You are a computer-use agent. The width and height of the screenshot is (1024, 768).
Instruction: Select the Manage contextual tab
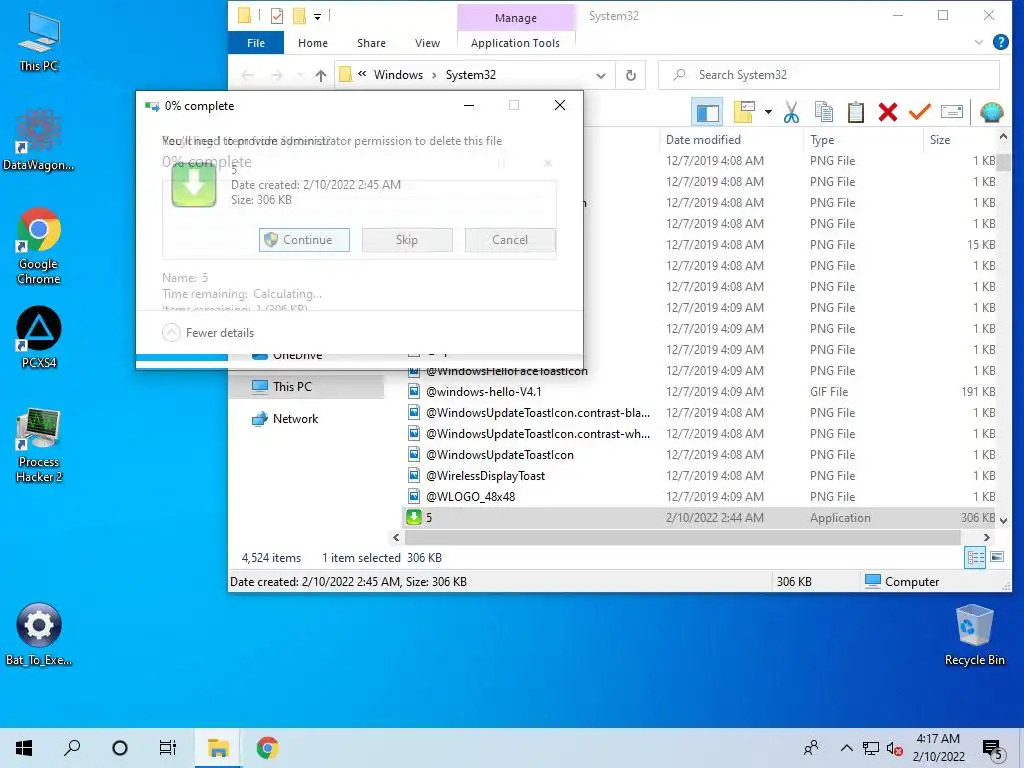click(516, 18)
